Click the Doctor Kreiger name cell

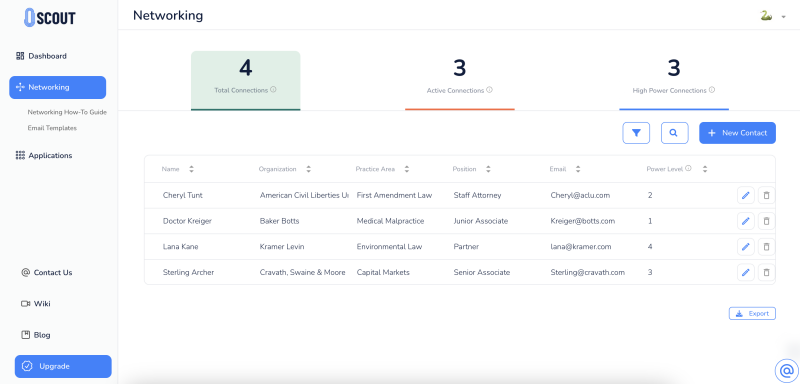point(187,221)
